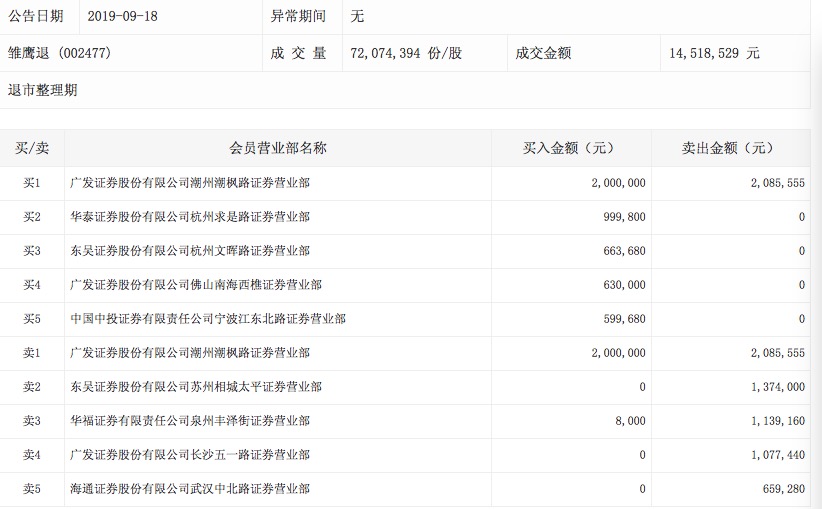
Task: Select sell amount 0 in 买4 row
Action: click(x=802, y=285)
